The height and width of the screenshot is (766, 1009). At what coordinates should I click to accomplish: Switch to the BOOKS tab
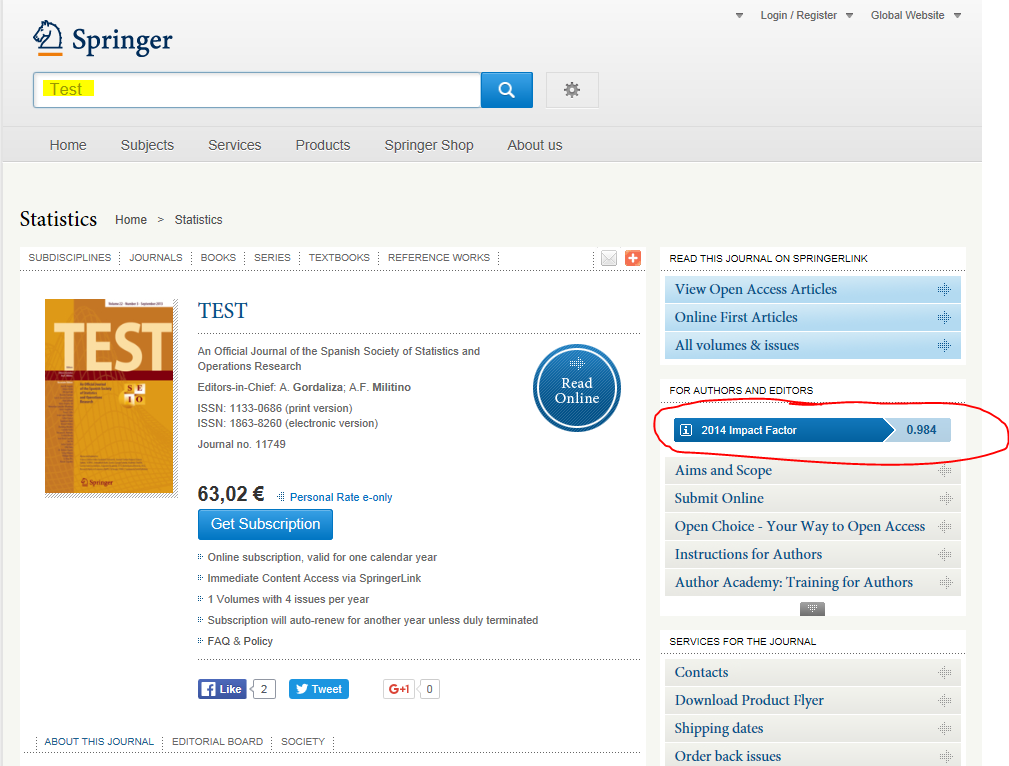tap(218, 257)
